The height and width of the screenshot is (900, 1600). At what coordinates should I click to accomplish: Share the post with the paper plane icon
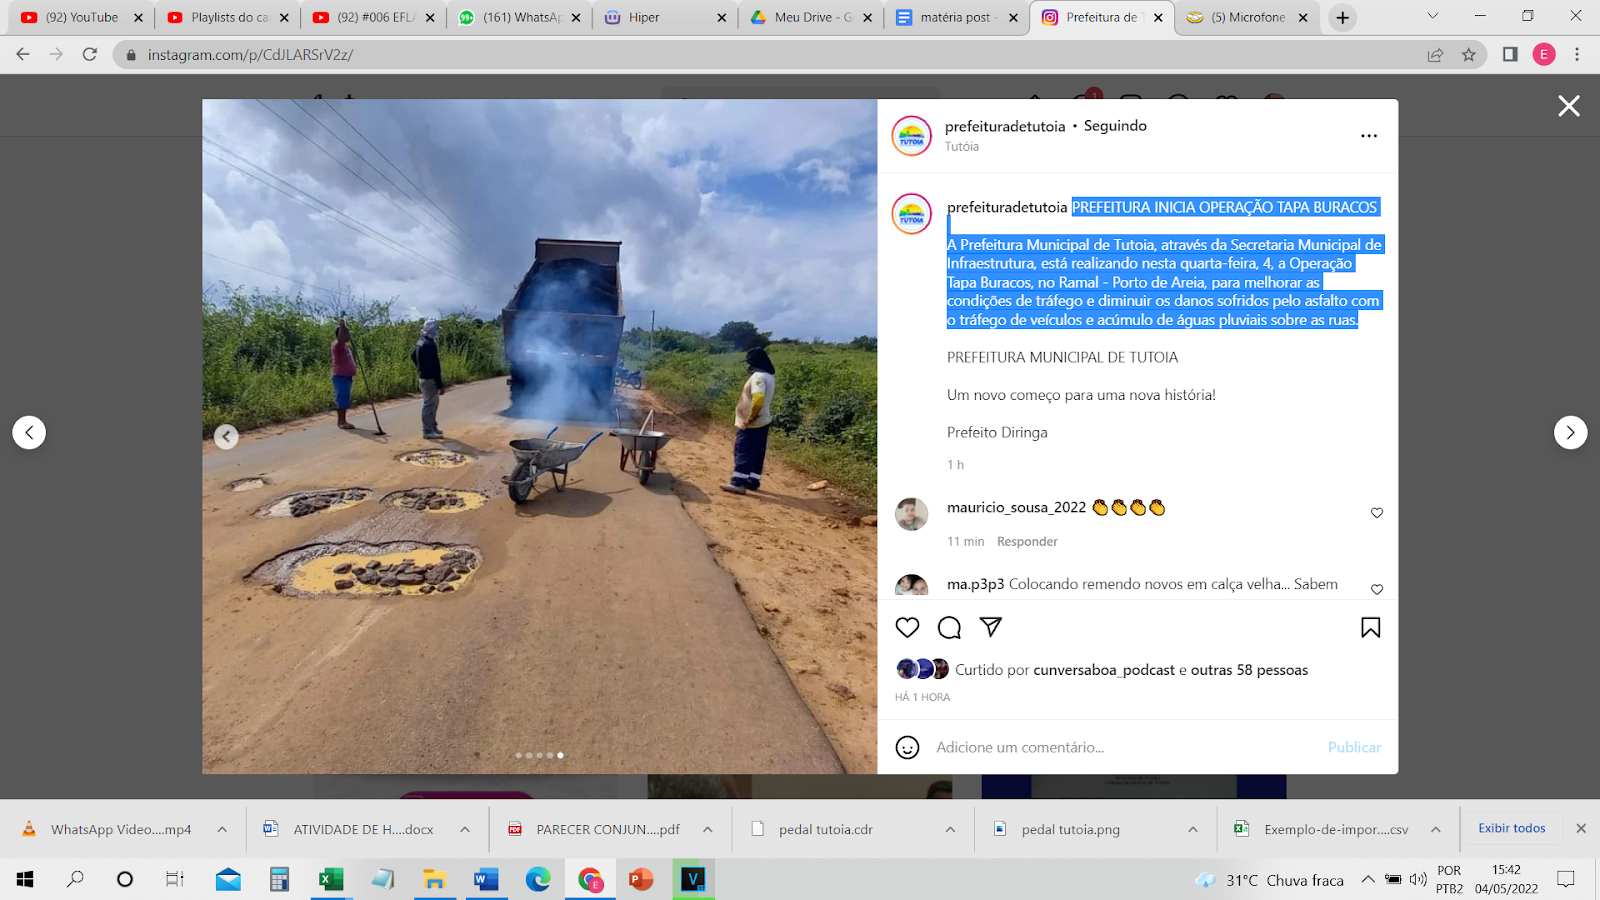[991, 627]
